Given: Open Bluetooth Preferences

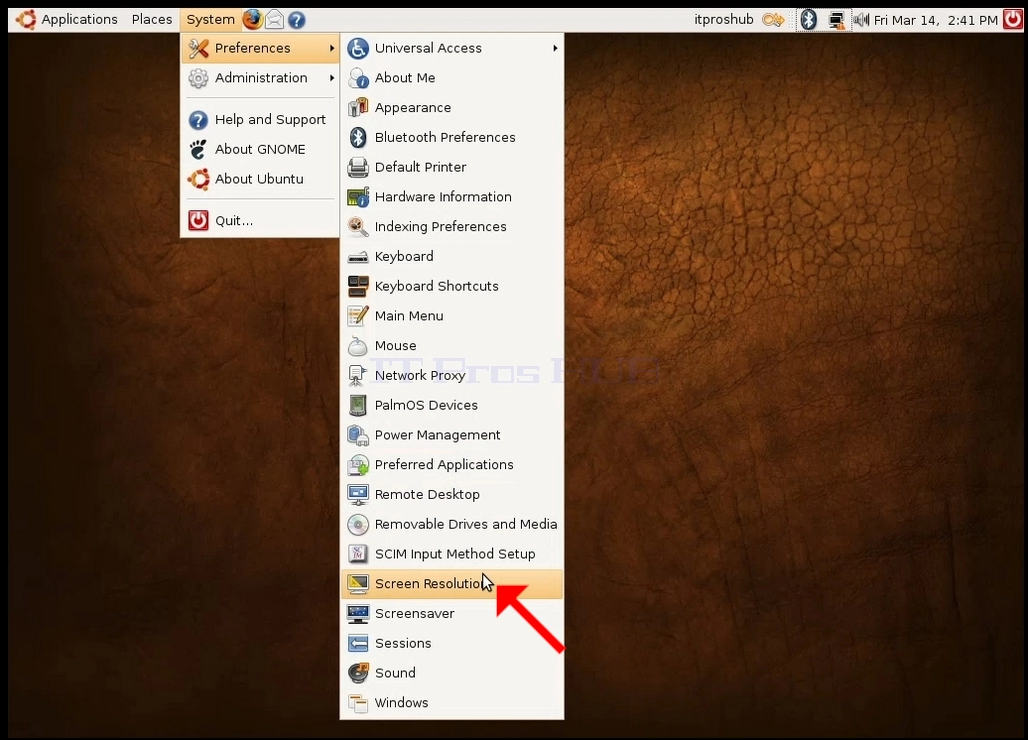Looking at the screenshot, I should coord(452,138).
